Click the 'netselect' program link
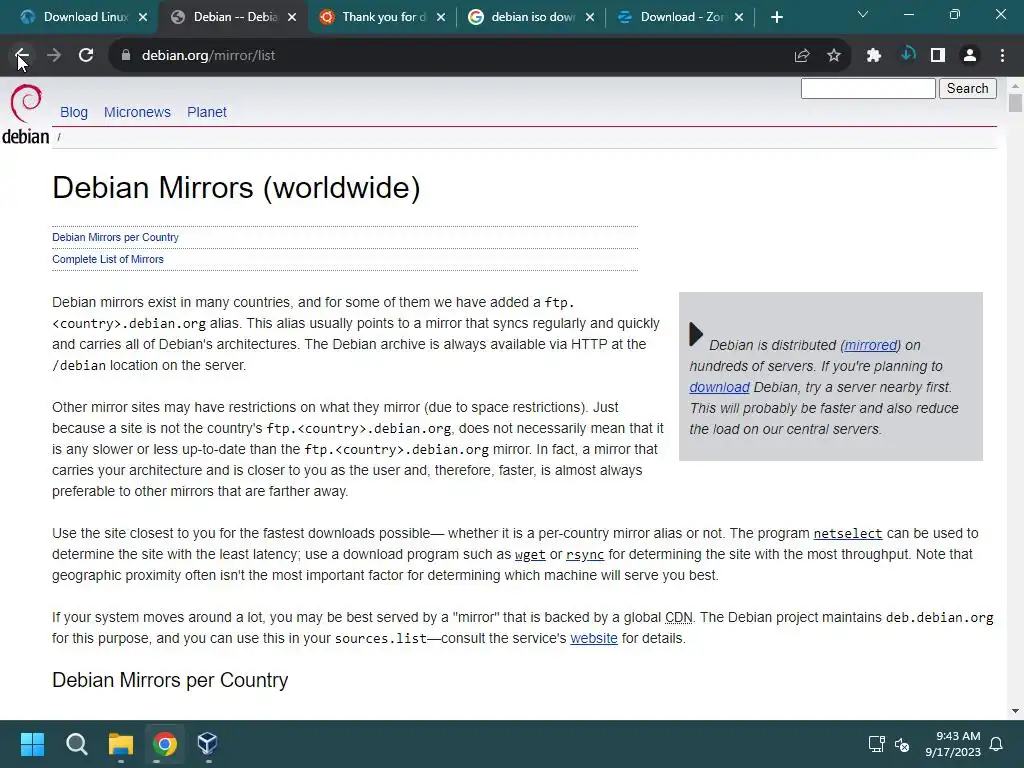Screen dimensions: 1024x768 click(x=848, y=534)
